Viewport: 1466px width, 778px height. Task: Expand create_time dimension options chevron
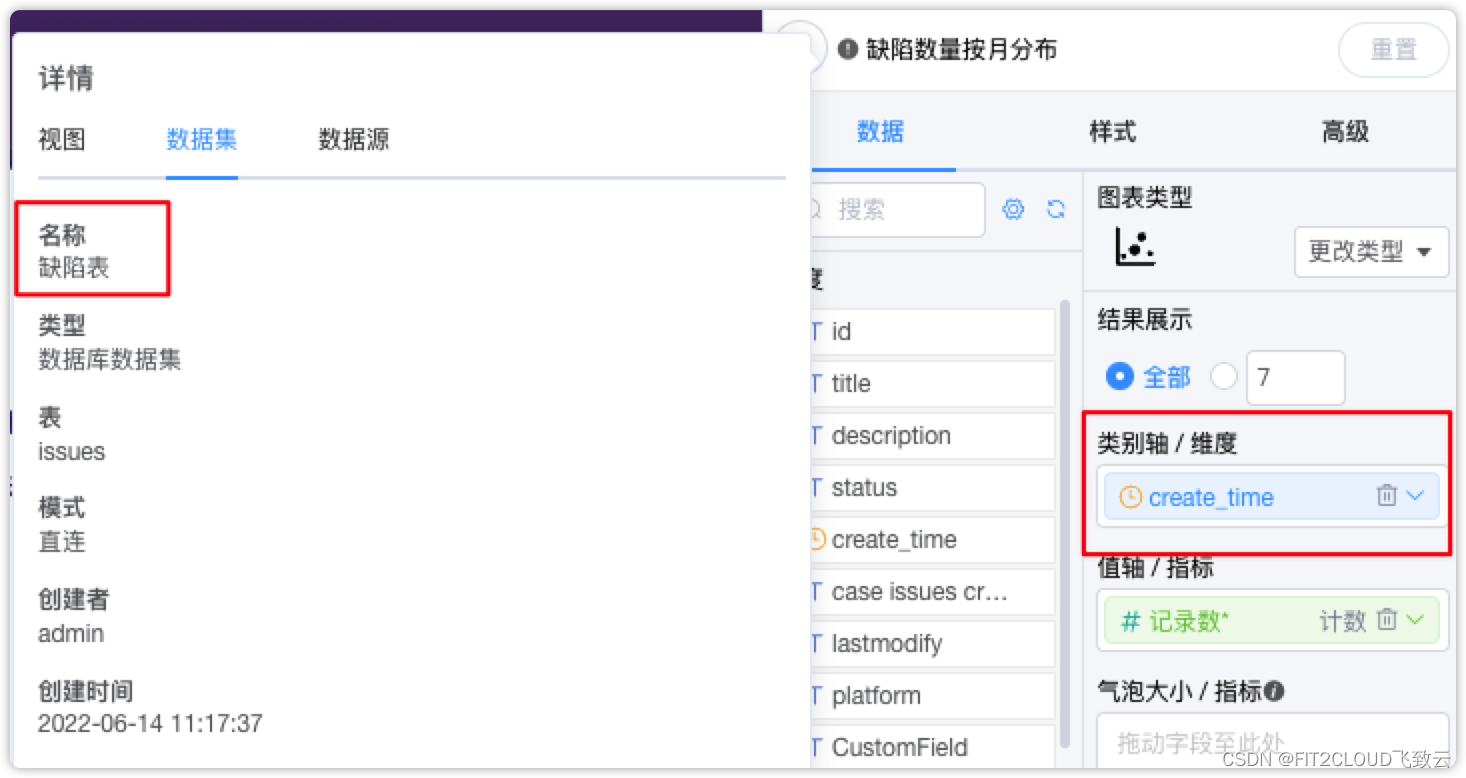(1415, 495)
